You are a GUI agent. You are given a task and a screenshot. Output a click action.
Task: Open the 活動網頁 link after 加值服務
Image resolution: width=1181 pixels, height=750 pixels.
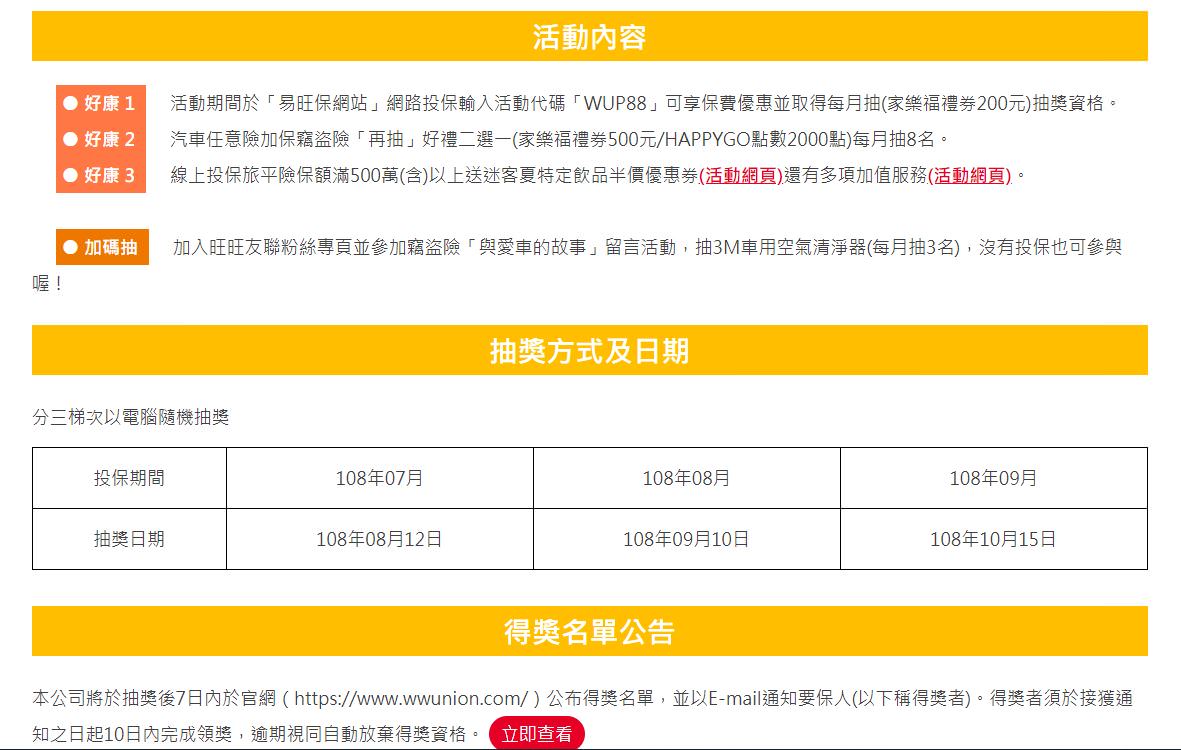[x=969, y=175]
